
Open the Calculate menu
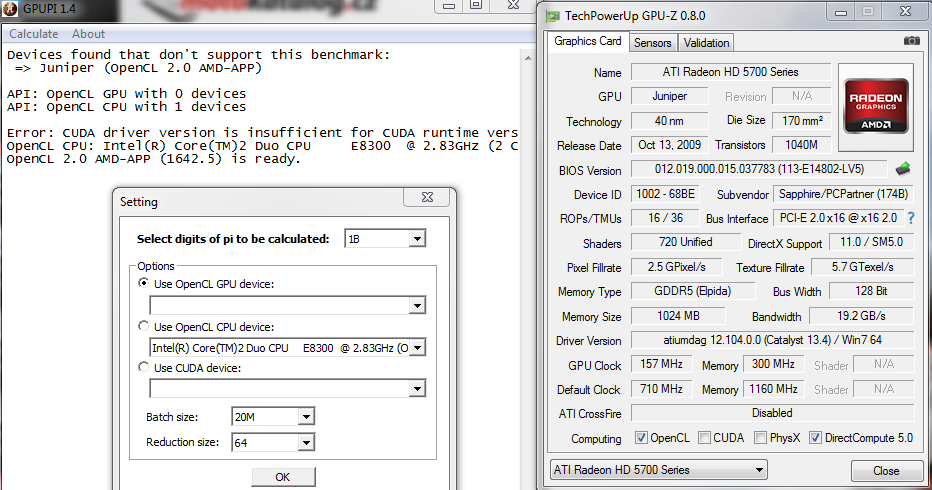(x=33, y=34)
